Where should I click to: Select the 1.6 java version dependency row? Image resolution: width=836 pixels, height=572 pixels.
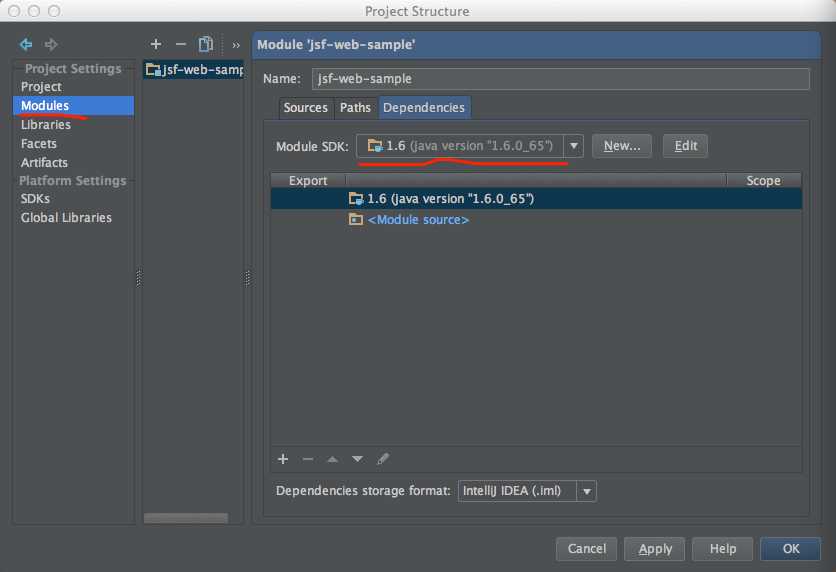click(536, 199)
